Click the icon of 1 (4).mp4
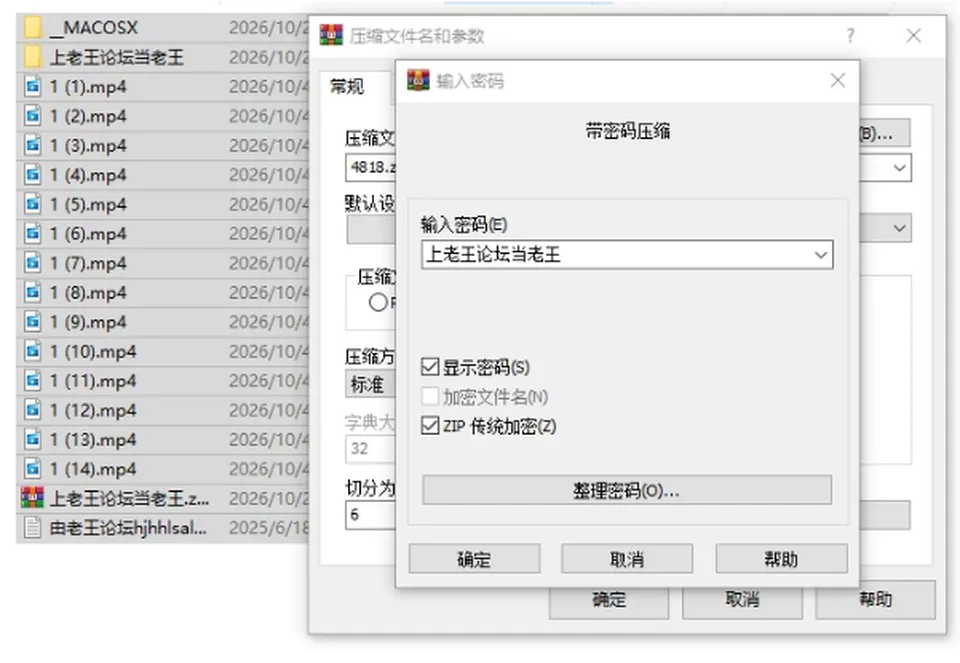Screen dimensions: 960x663 tap(32, 174)
